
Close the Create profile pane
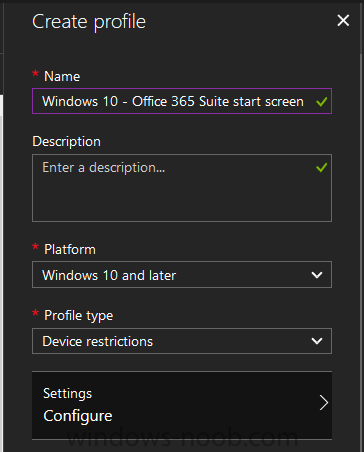click(343, 21)
